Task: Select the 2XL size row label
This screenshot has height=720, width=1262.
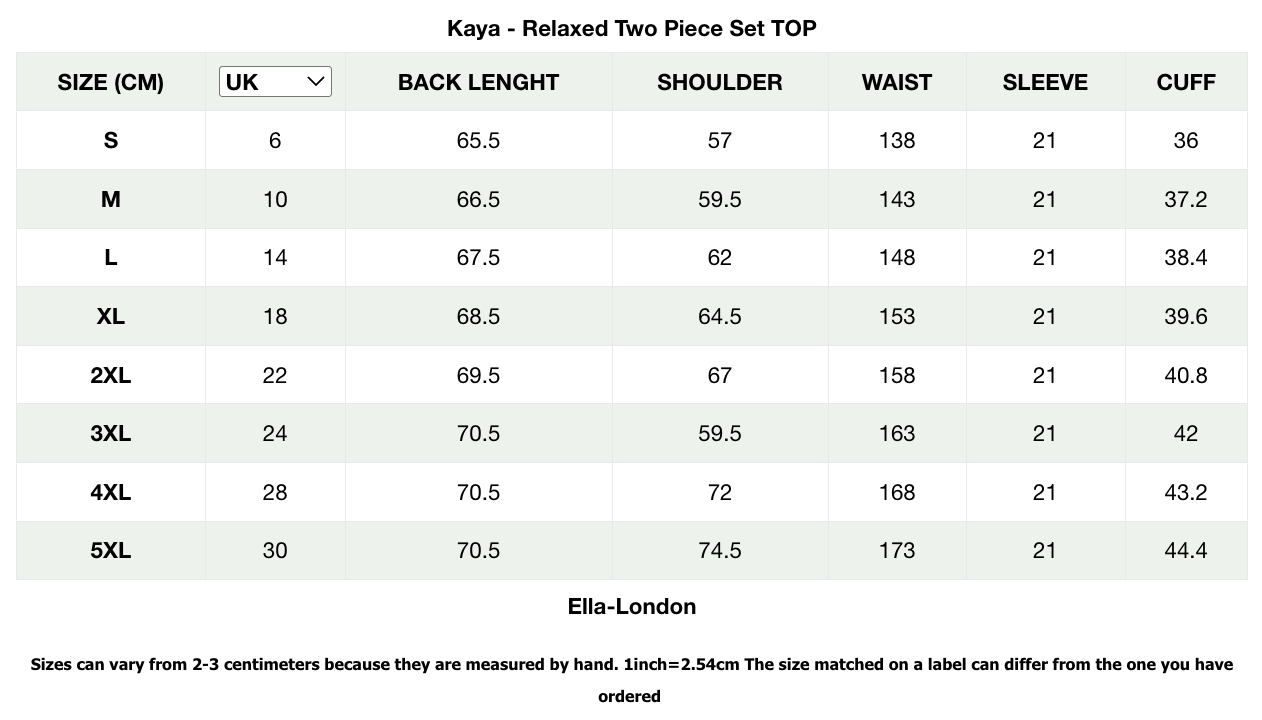Action: click(x=110, y=375)
